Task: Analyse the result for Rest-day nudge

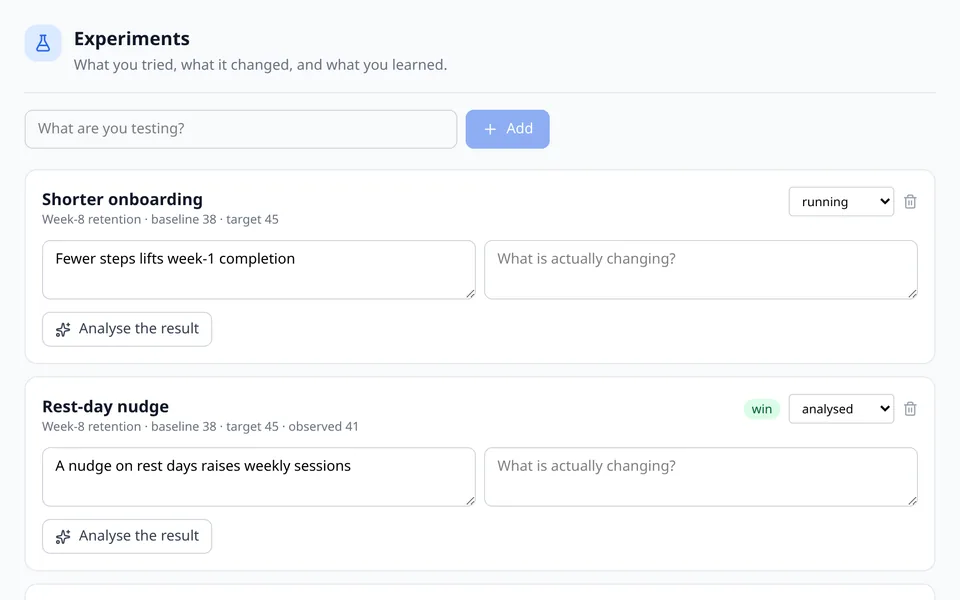Action: [x=127, y=536]
